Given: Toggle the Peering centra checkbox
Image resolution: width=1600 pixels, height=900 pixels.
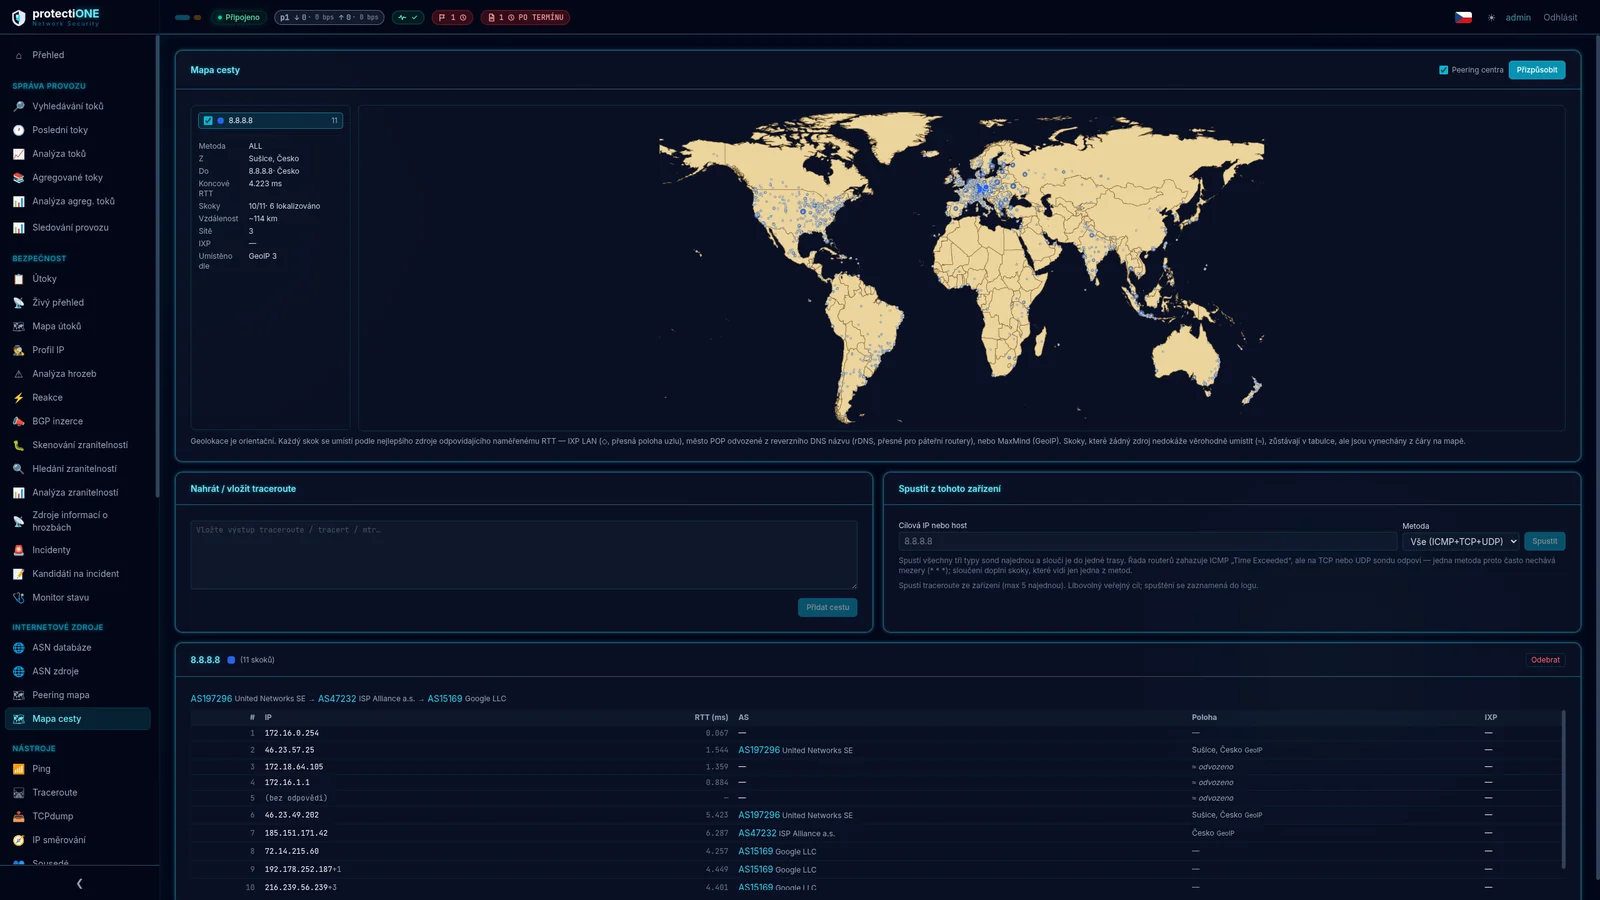Looking at the screenshot, I should (x=1443, y=70).
